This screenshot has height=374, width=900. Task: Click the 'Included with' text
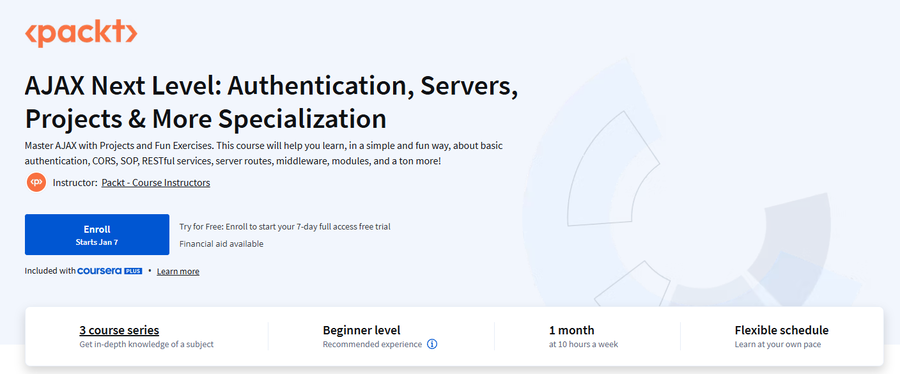click(x=50, y=271)
